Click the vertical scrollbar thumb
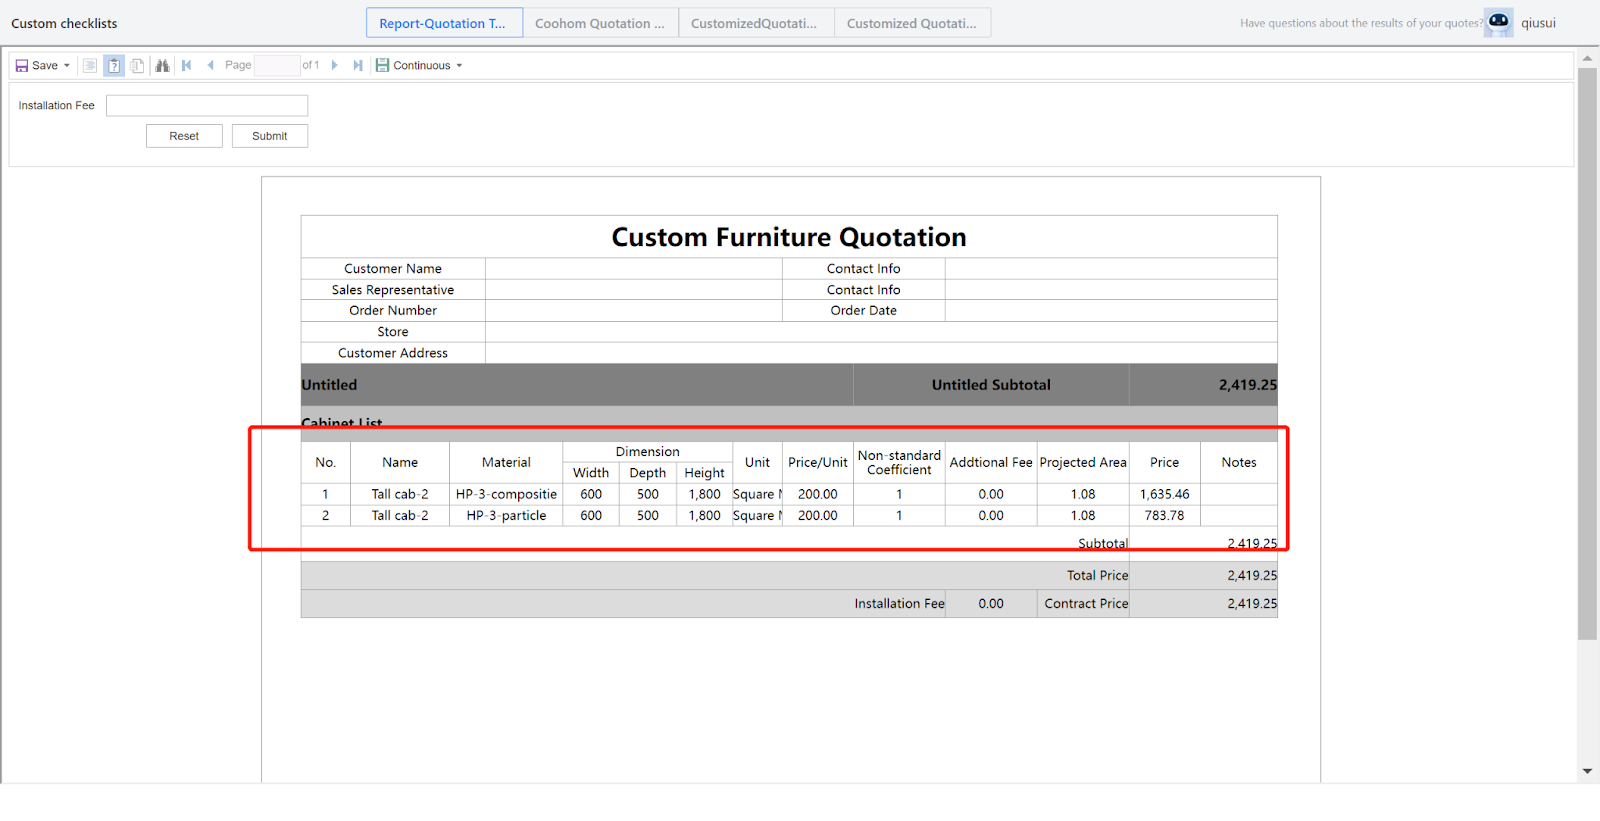 point(1587,350)
